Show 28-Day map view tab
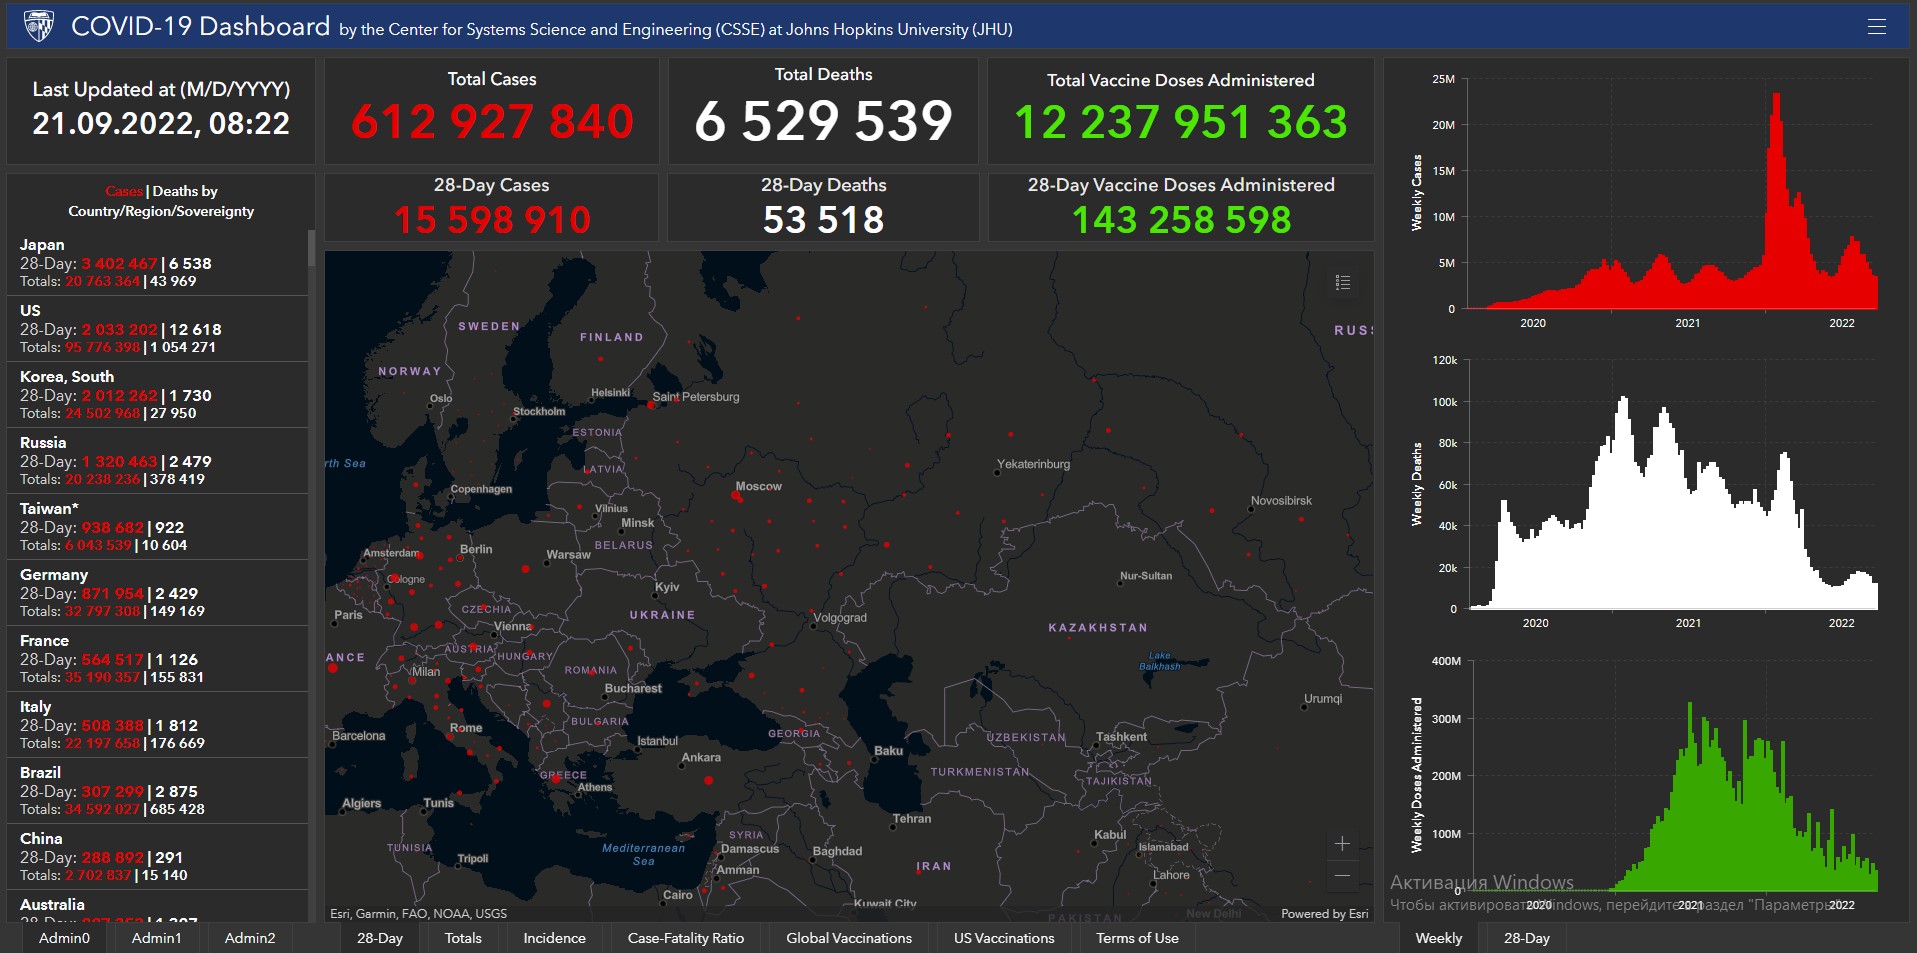The height and width of the screenshot is (953, 1917). 380,938
